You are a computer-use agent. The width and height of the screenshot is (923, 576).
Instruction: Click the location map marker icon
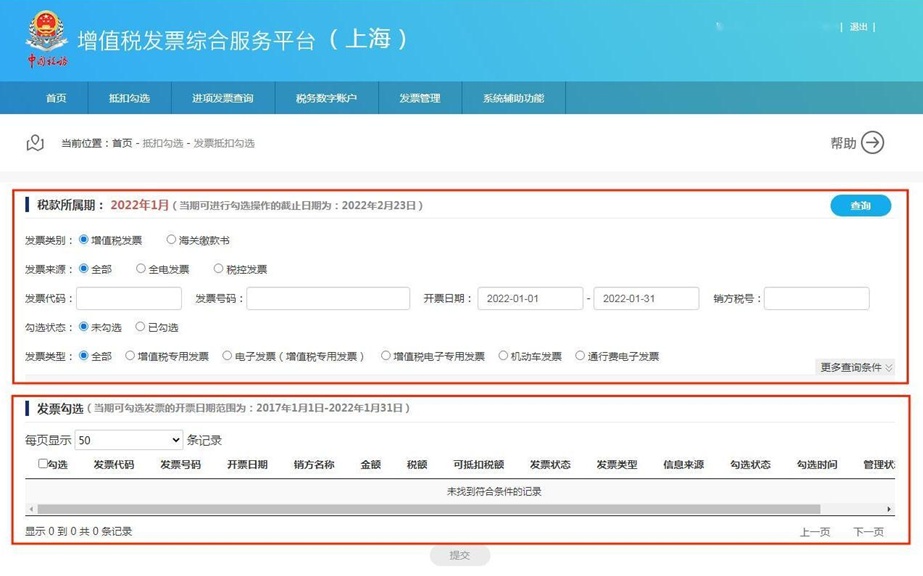click(36, 143)
